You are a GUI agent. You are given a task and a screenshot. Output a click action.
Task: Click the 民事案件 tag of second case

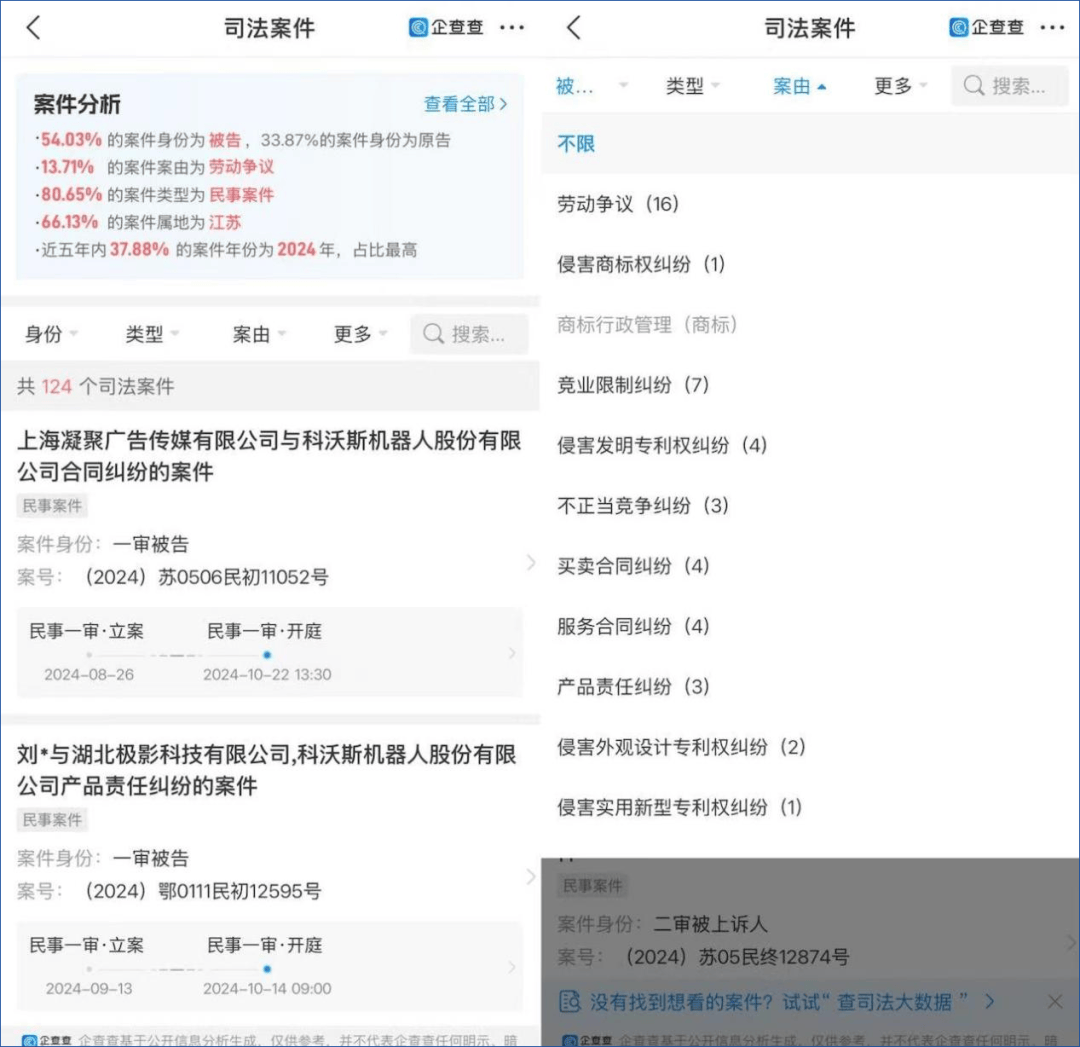coord(52,820)
